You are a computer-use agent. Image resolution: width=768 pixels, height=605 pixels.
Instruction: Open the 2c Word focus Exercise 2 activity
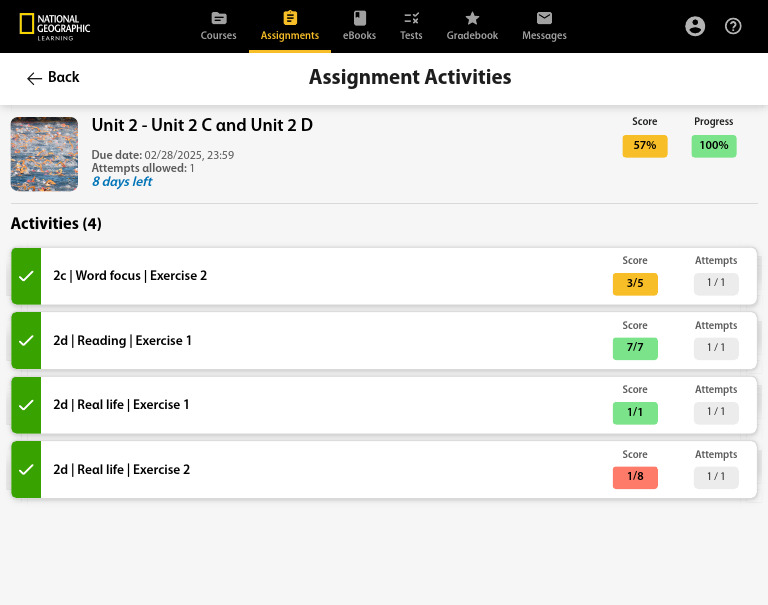(130, 276)
